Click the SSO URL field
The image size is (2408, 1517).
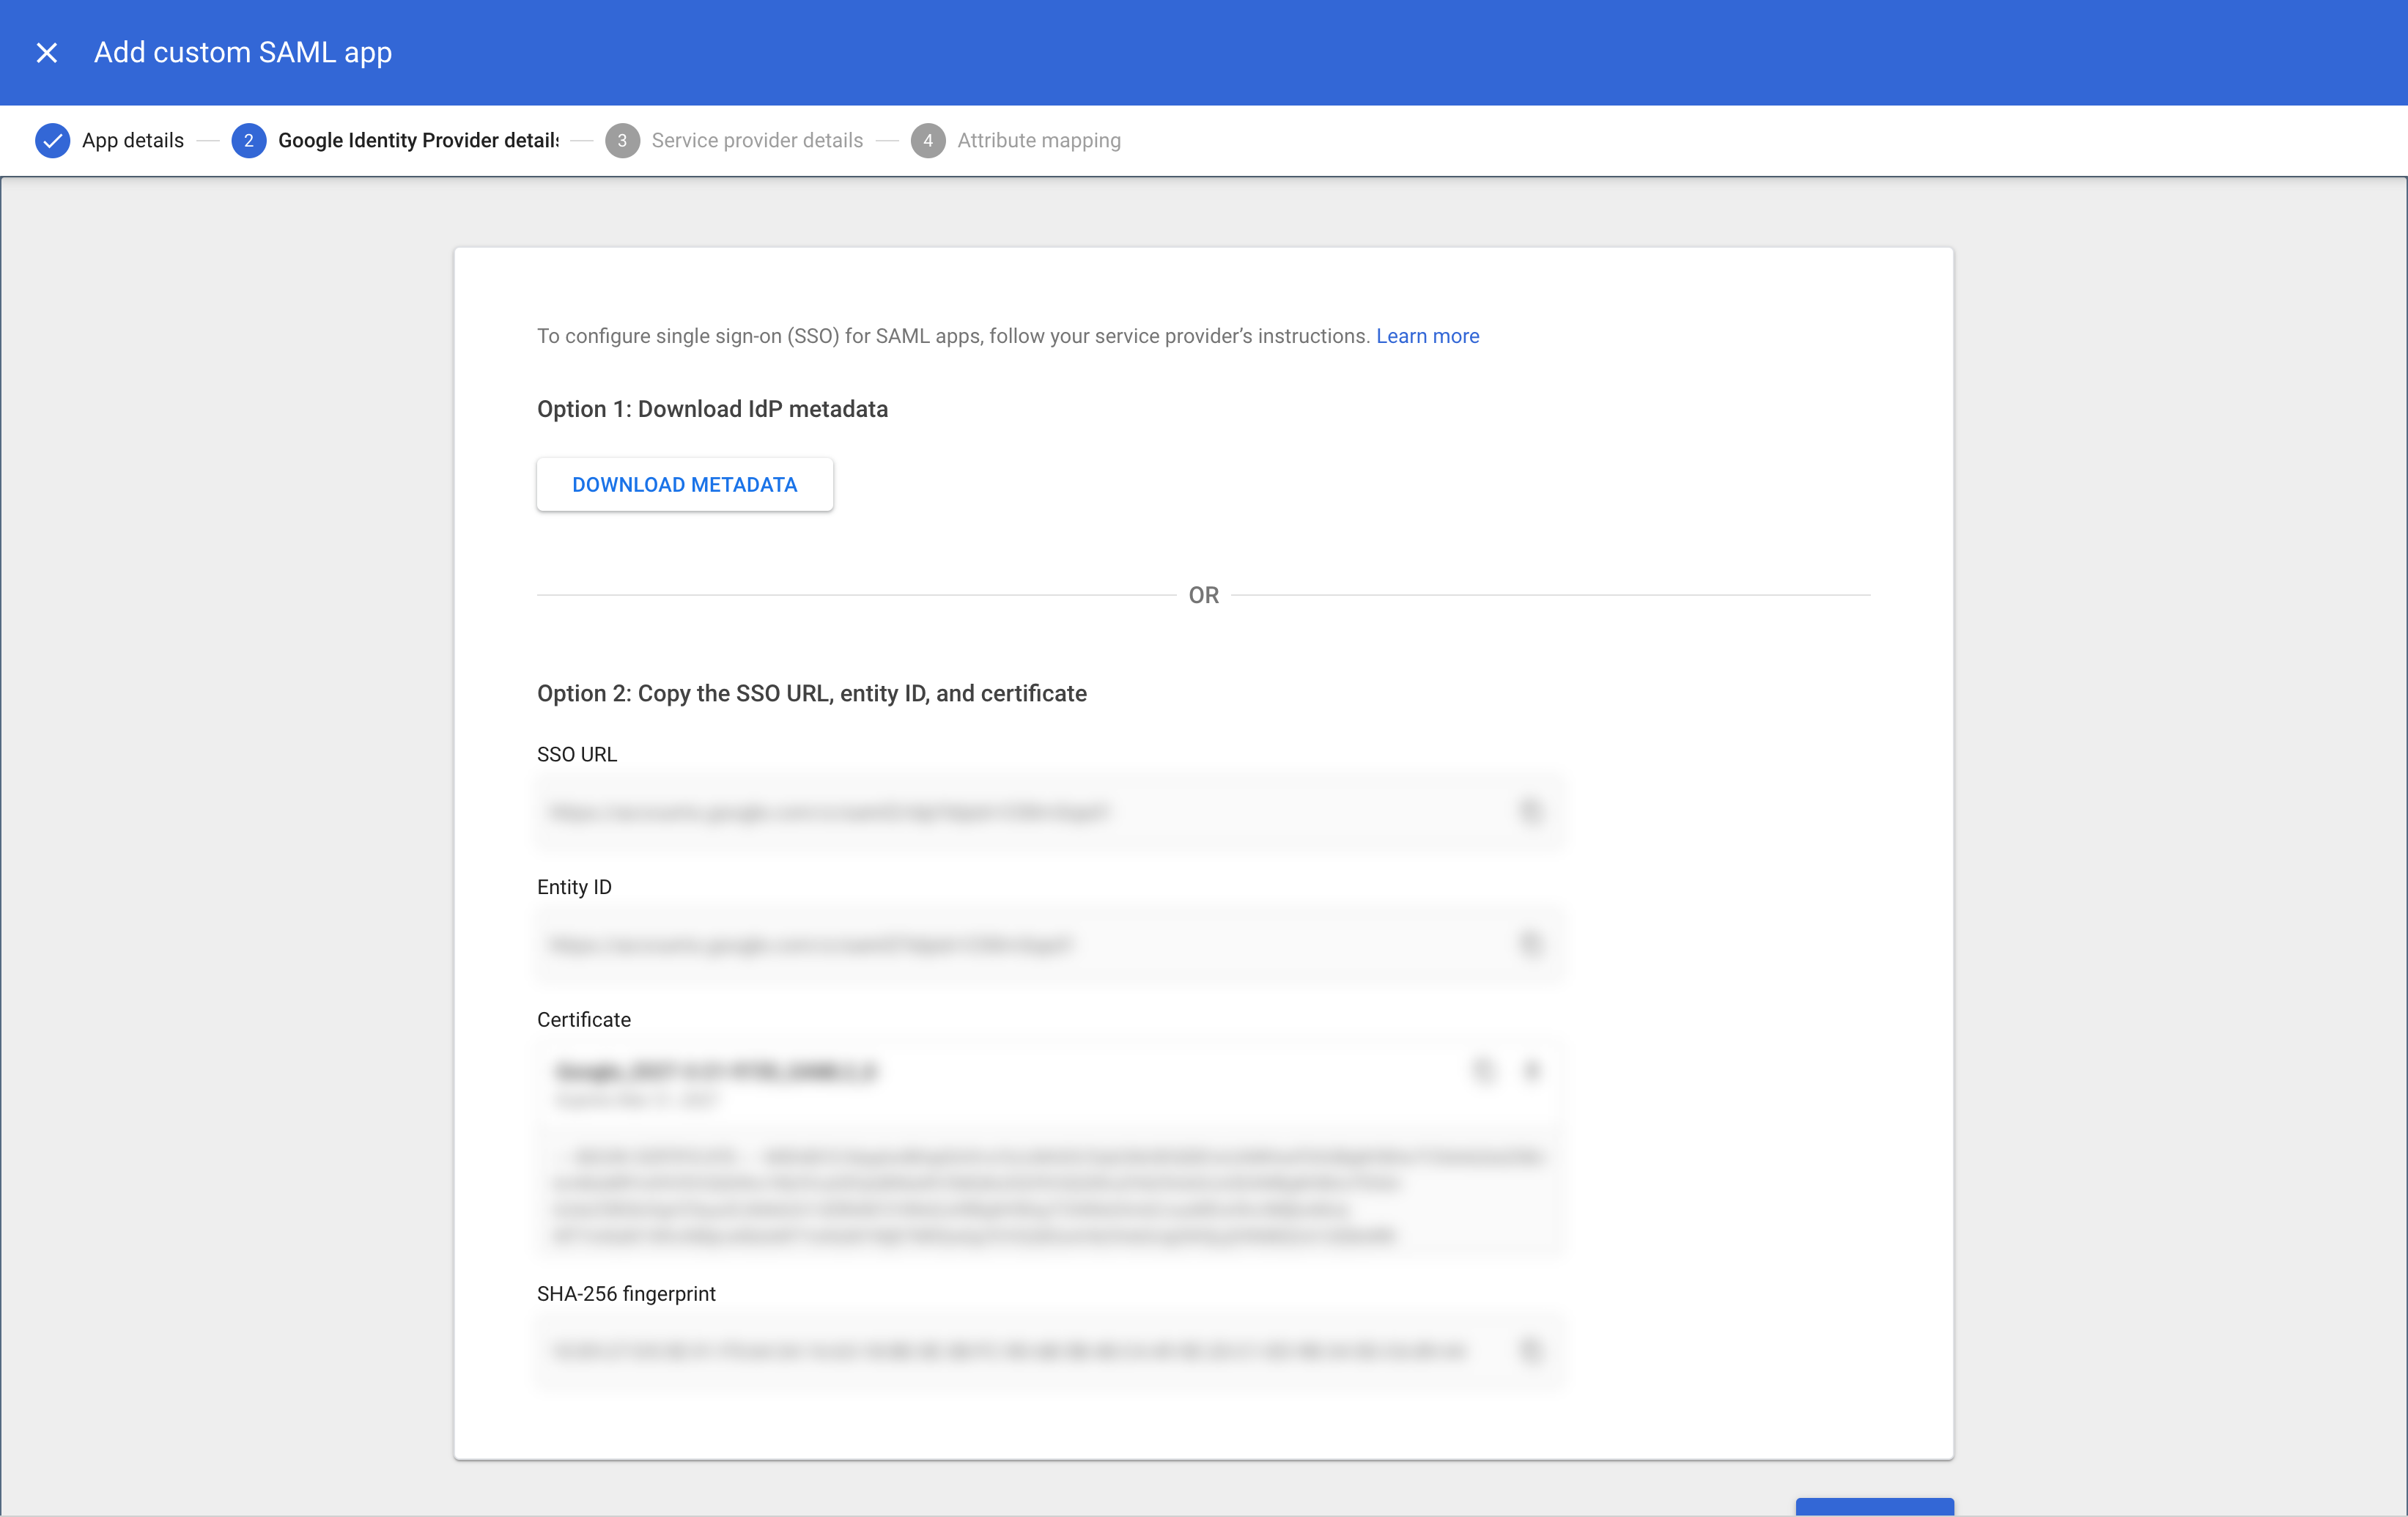coord(1050,811)
